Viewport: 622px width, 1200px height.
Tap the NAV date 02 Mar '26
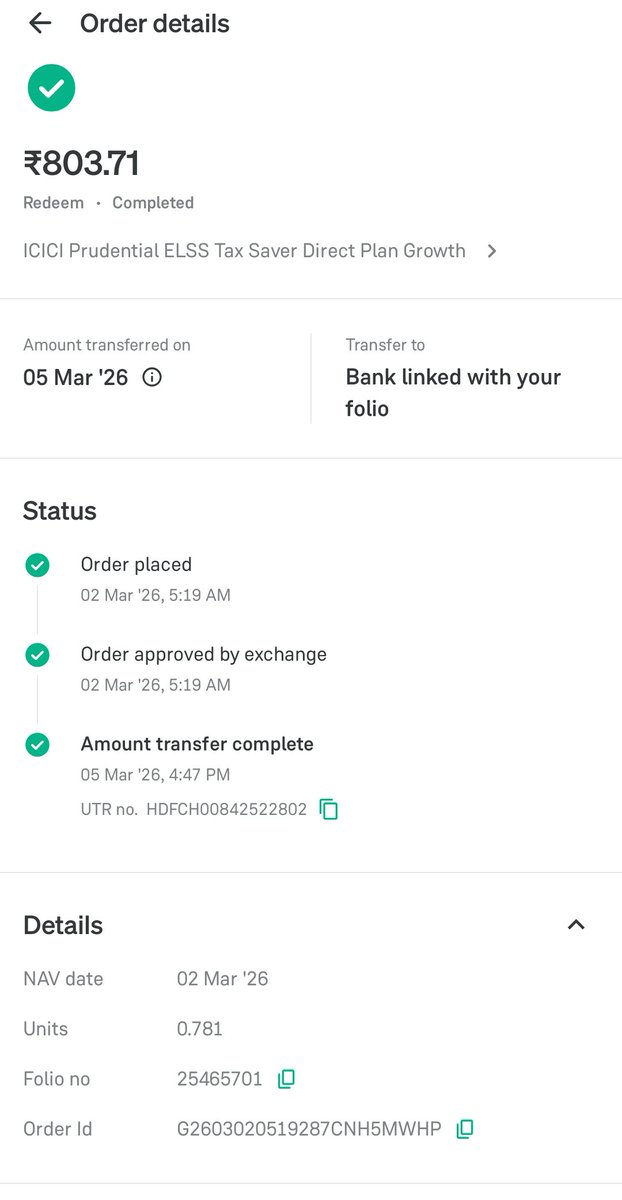coord(223,979)
